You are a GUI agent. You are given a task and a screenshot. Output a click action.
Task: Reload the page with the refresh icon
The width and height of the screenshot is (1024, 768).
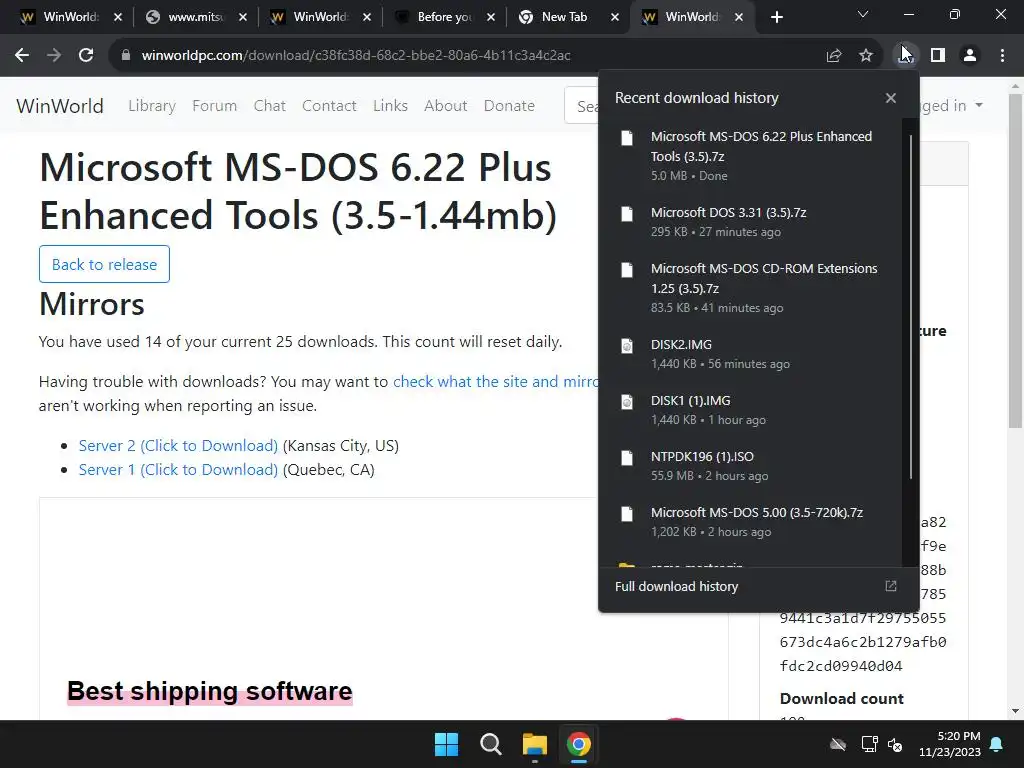86,56
